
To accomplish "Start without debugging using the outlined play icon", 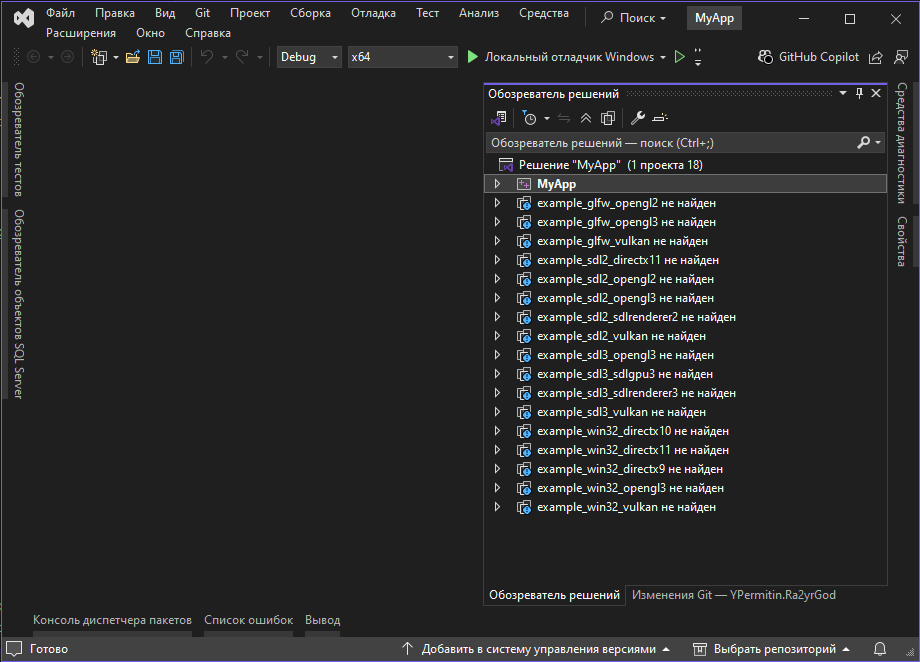I will pos(679,57).
